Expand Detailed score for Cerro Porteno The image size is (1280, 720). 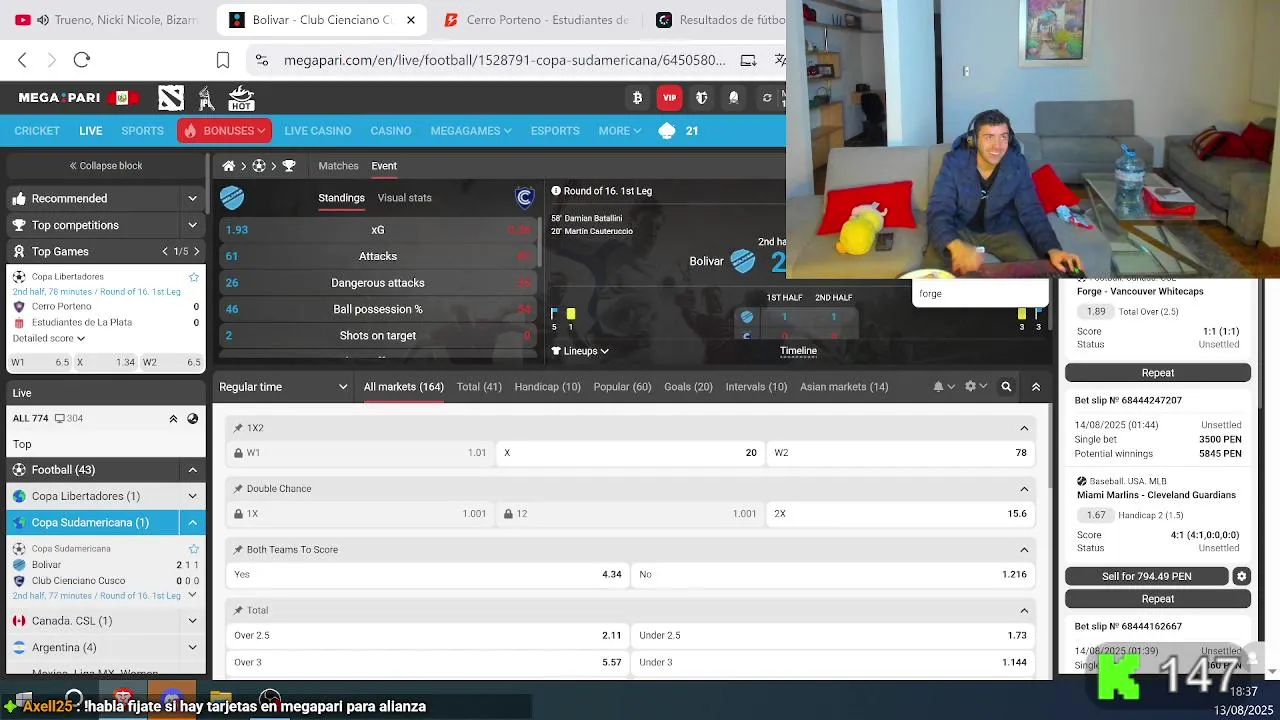(48, 338)
